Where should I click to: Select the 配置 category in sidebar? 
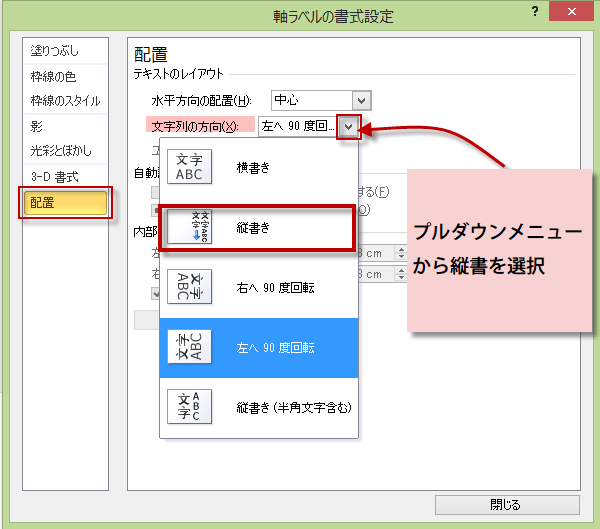tap(66, 203)
